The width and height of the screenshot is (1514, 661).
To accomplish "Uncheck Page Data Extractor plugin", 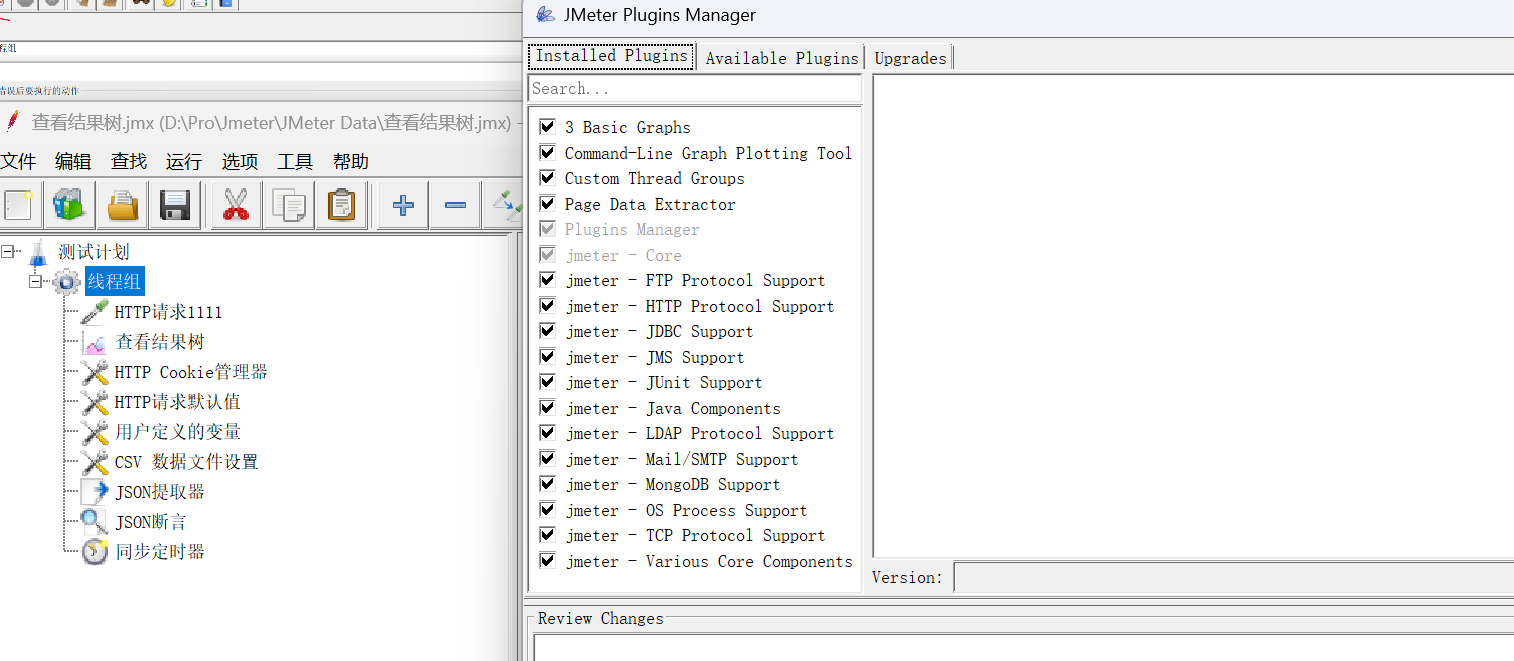I will pyautogui.click(x=547, y=203).
